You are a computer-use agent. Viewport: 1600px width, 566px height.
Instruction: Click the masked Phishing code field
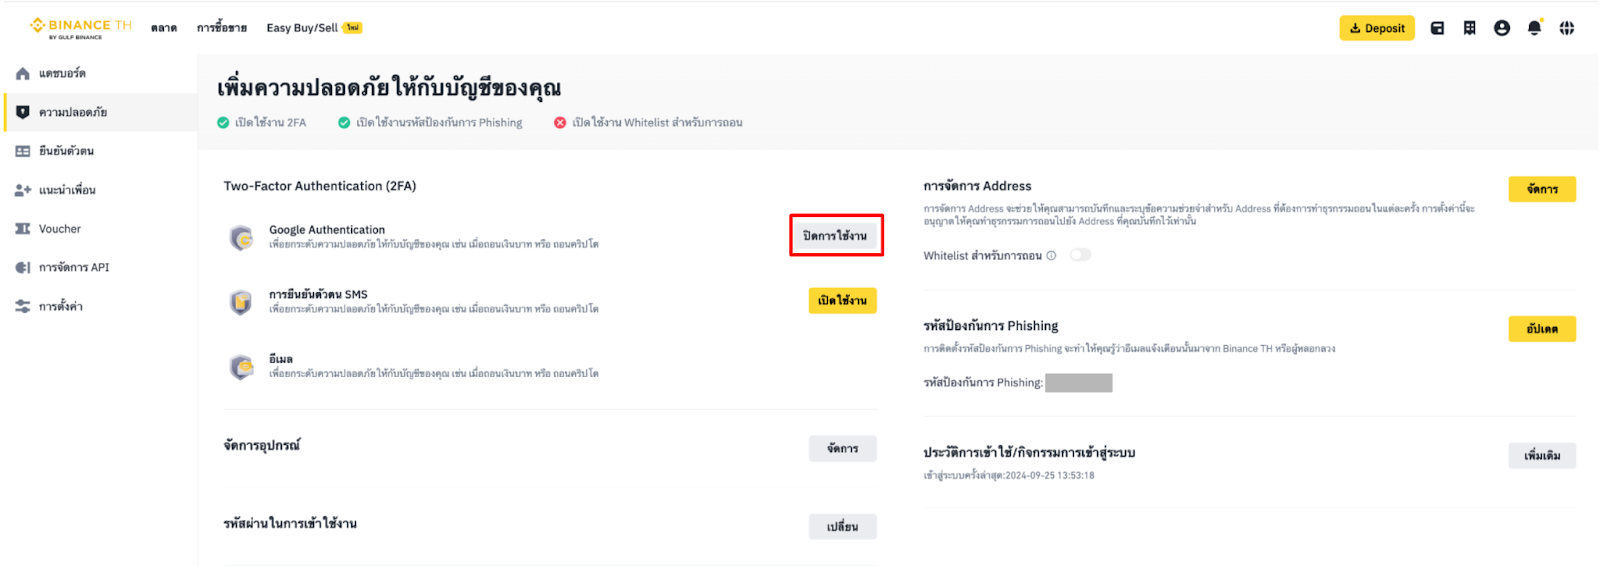[x=1078, y=383]
